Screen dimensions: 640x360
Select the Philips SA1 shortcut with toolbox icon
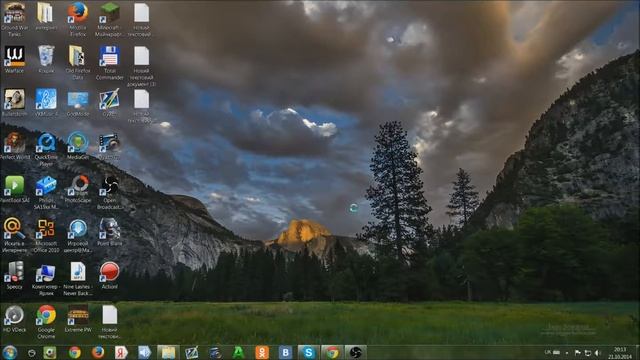[x=46, y=193]
